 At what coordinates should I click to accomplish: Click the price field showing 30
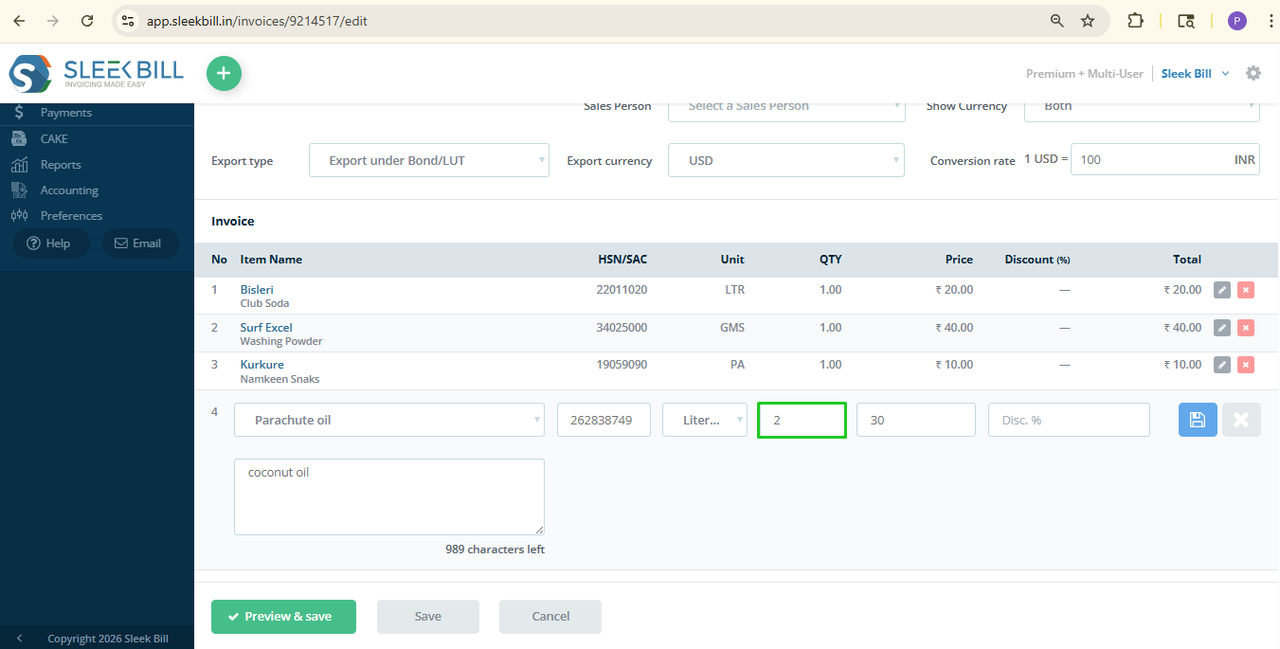click(916, 420)
